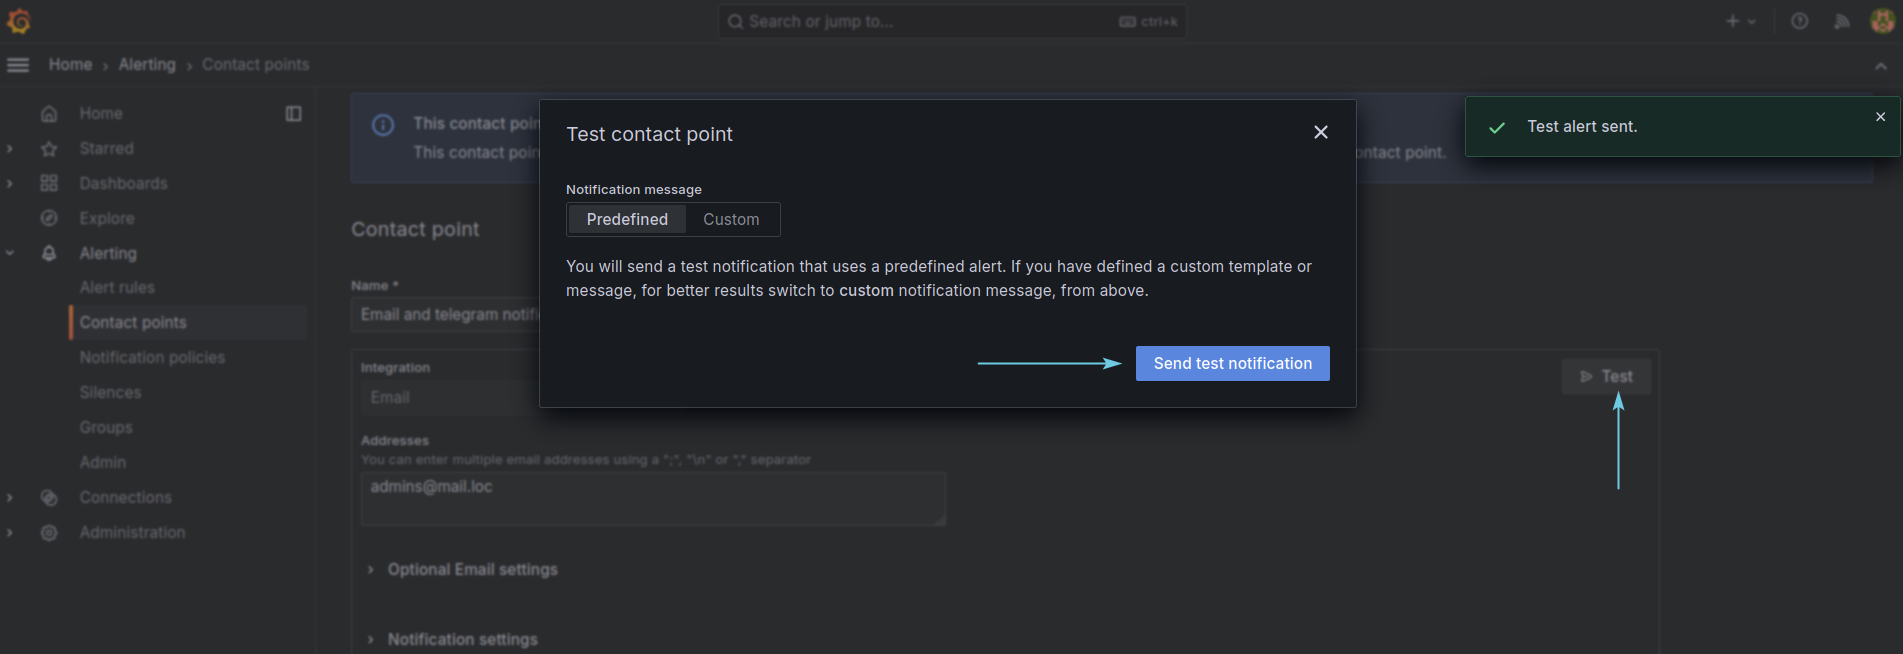Open Notification policies in sidebar
Viewport: 1903px width, 654px height.
(x=152, y=357)
